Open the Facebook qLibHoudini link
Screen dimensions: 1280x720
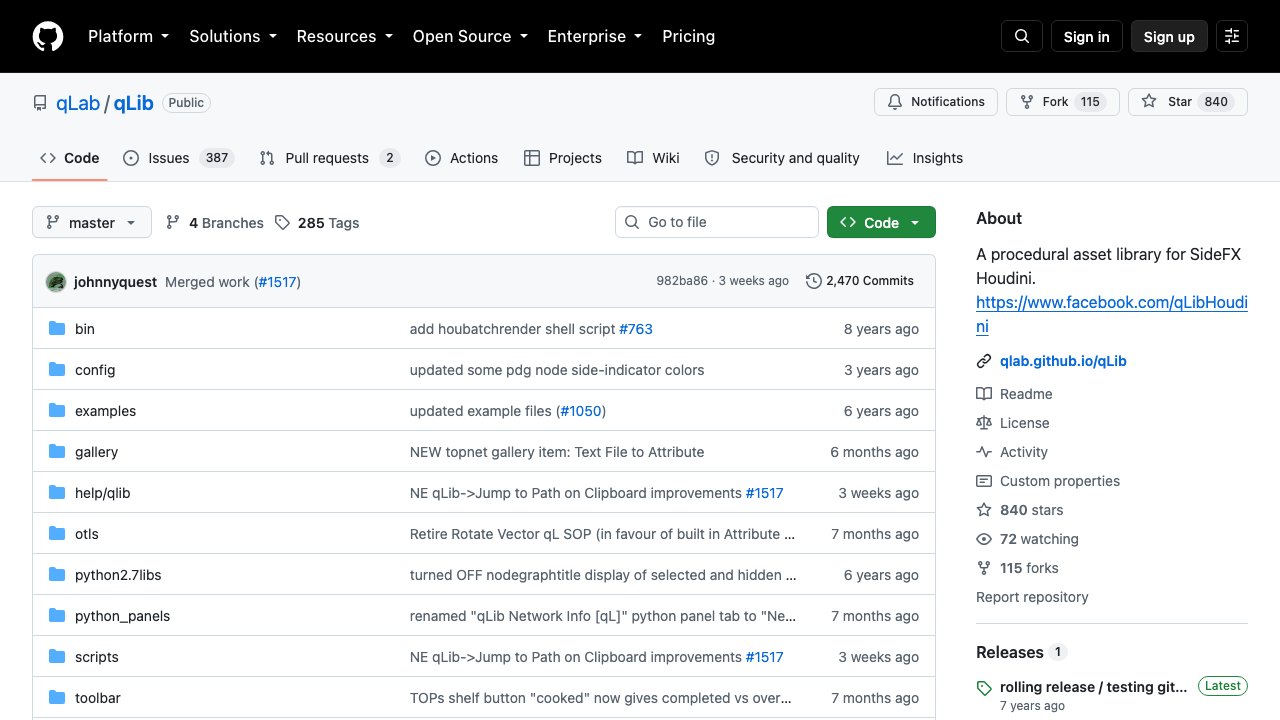coord(1112,302)
